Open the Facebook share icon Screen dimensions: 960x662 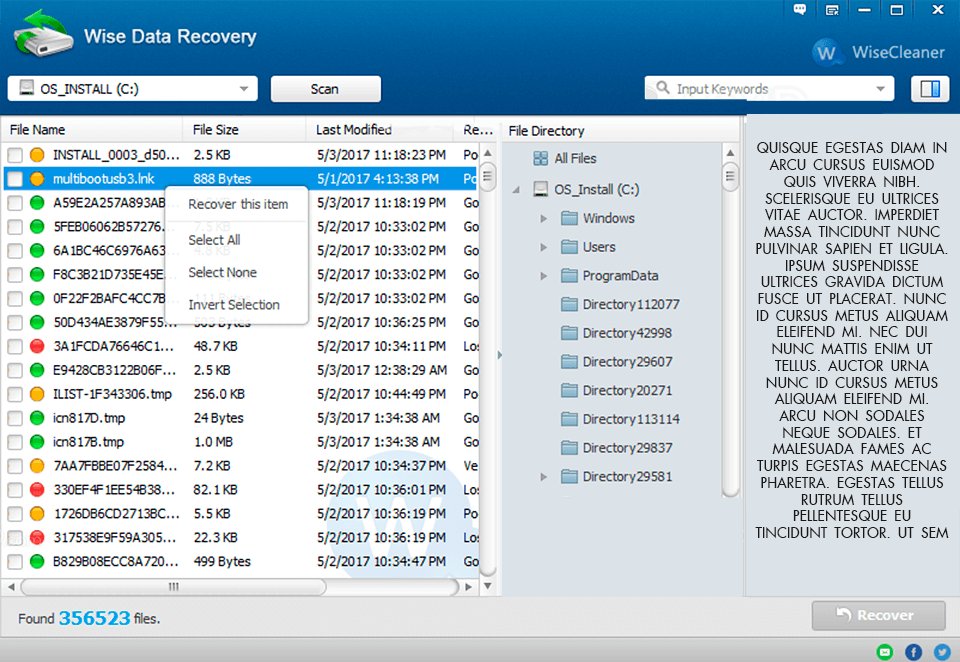(x=912, y=651)
